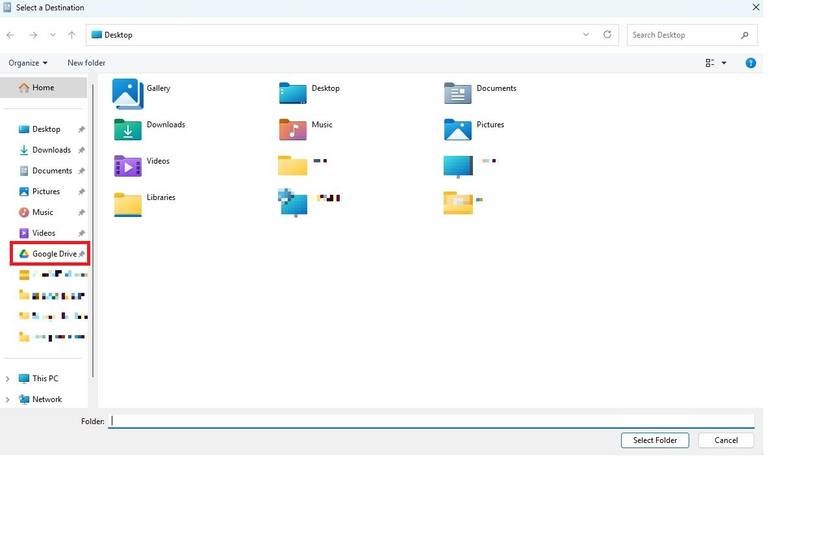Select the Downloads folder icon in main pane

pos(128,129)
